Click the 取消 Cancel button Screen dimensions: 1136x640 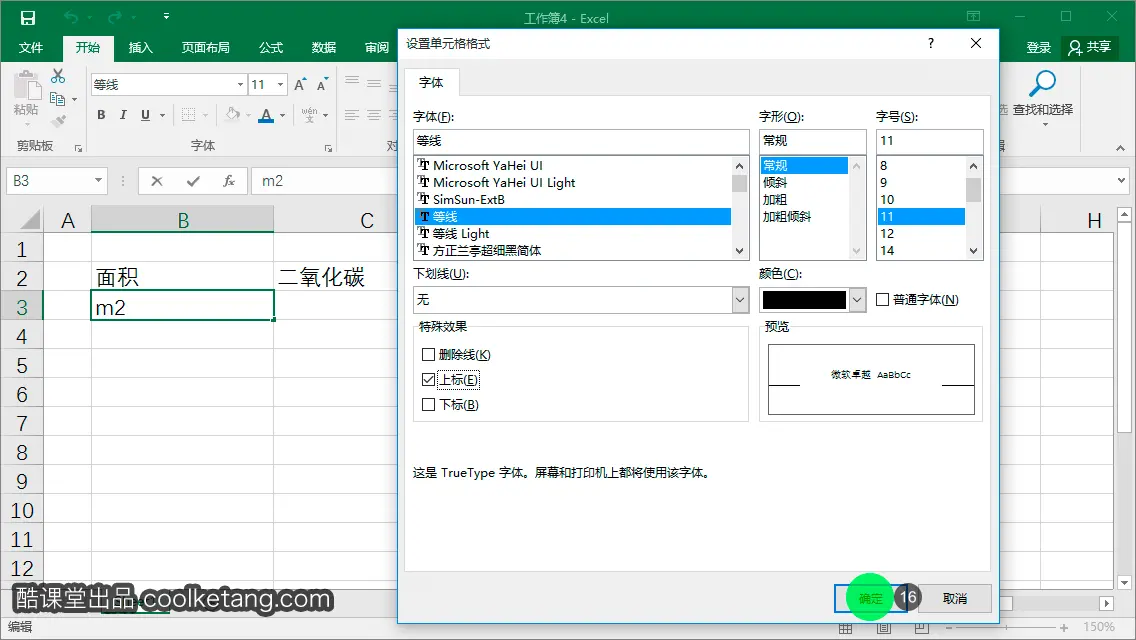pyautogui.click(x=955, y=599)
